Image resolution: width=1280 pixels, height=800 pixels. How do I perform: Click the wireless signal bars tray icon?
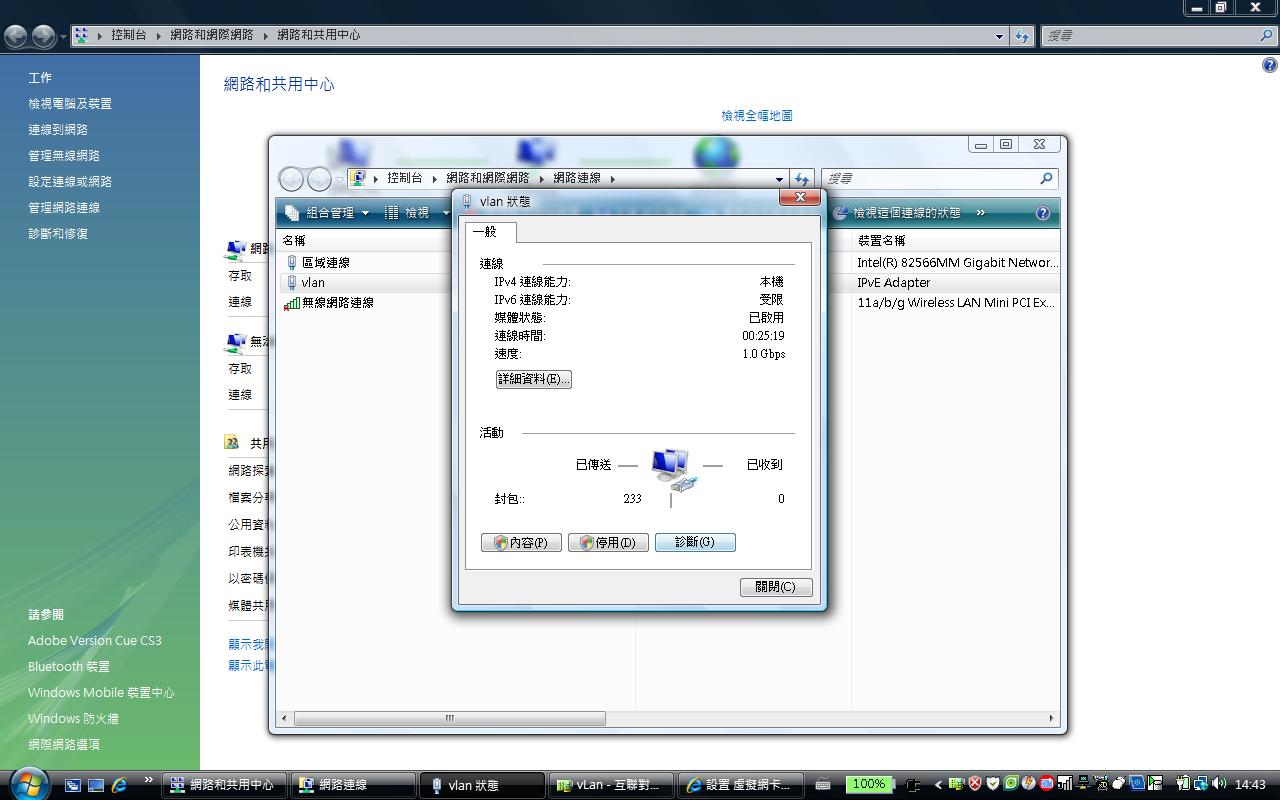point(1065,784)
